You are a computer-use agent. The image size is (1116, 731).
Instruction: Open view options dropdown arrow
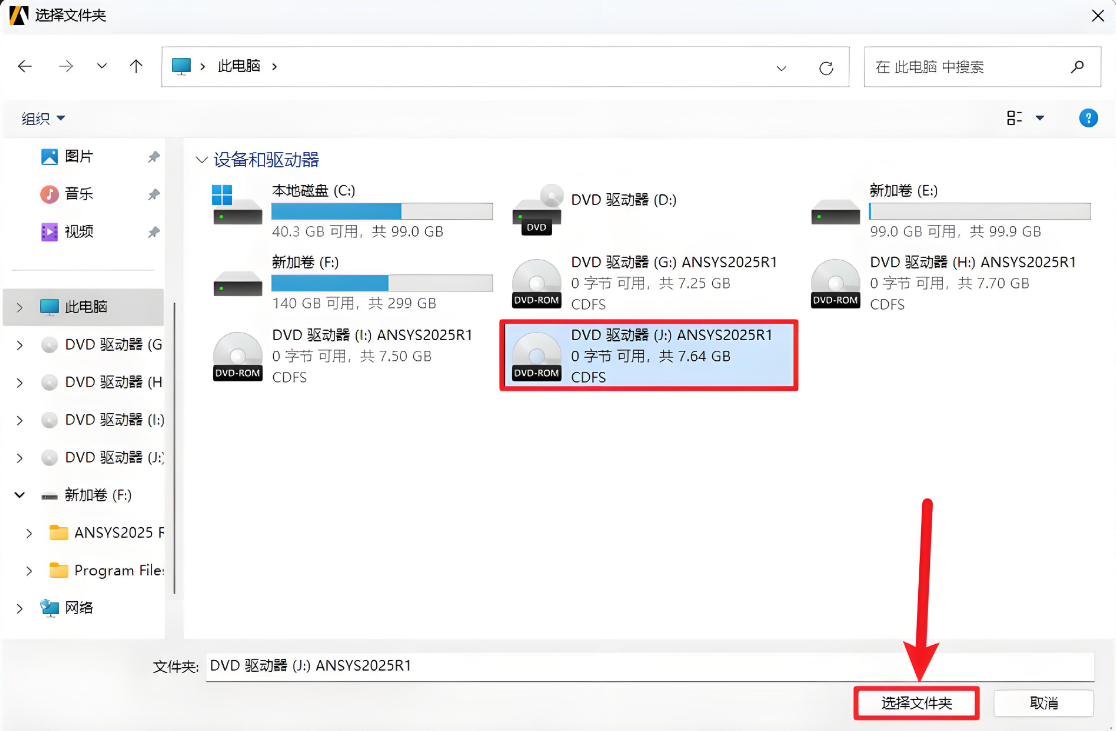pos(1040,118)
